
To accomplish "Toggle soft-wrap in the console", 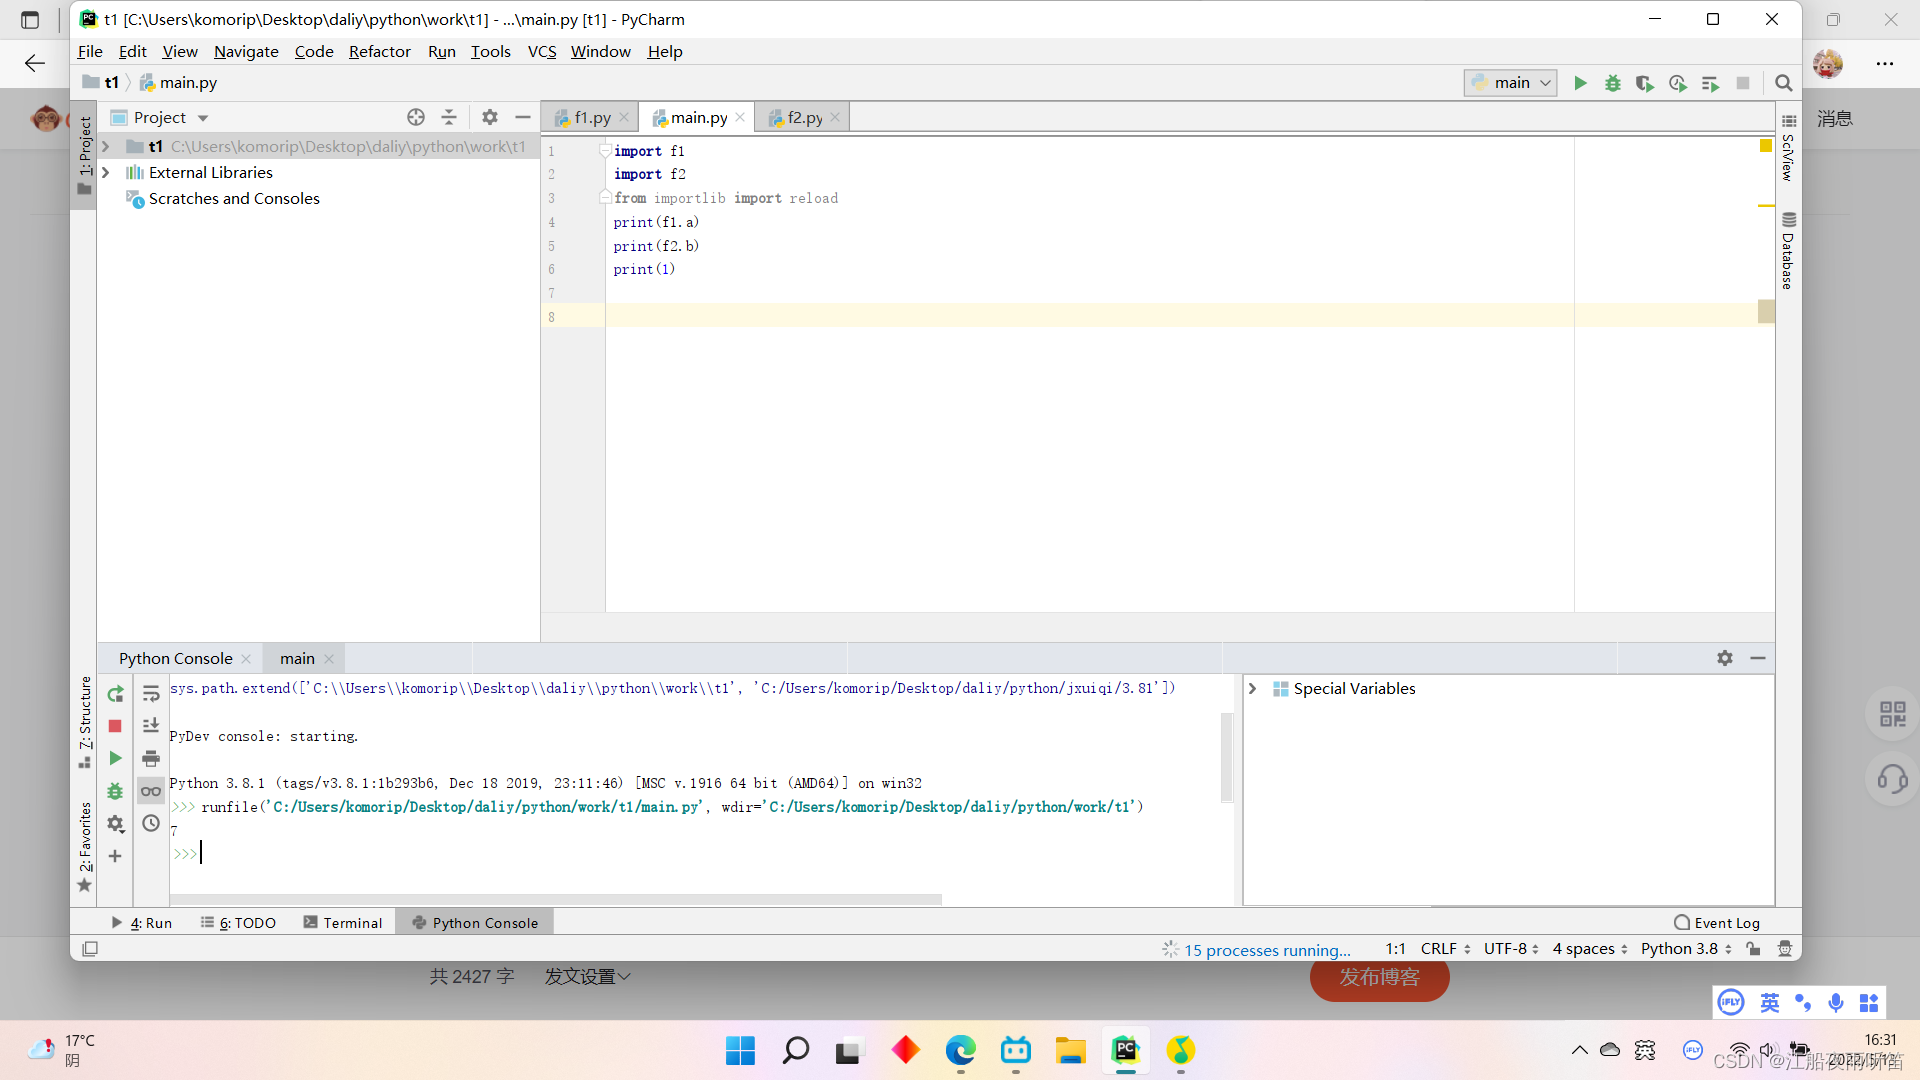I will tap(151, 694).
